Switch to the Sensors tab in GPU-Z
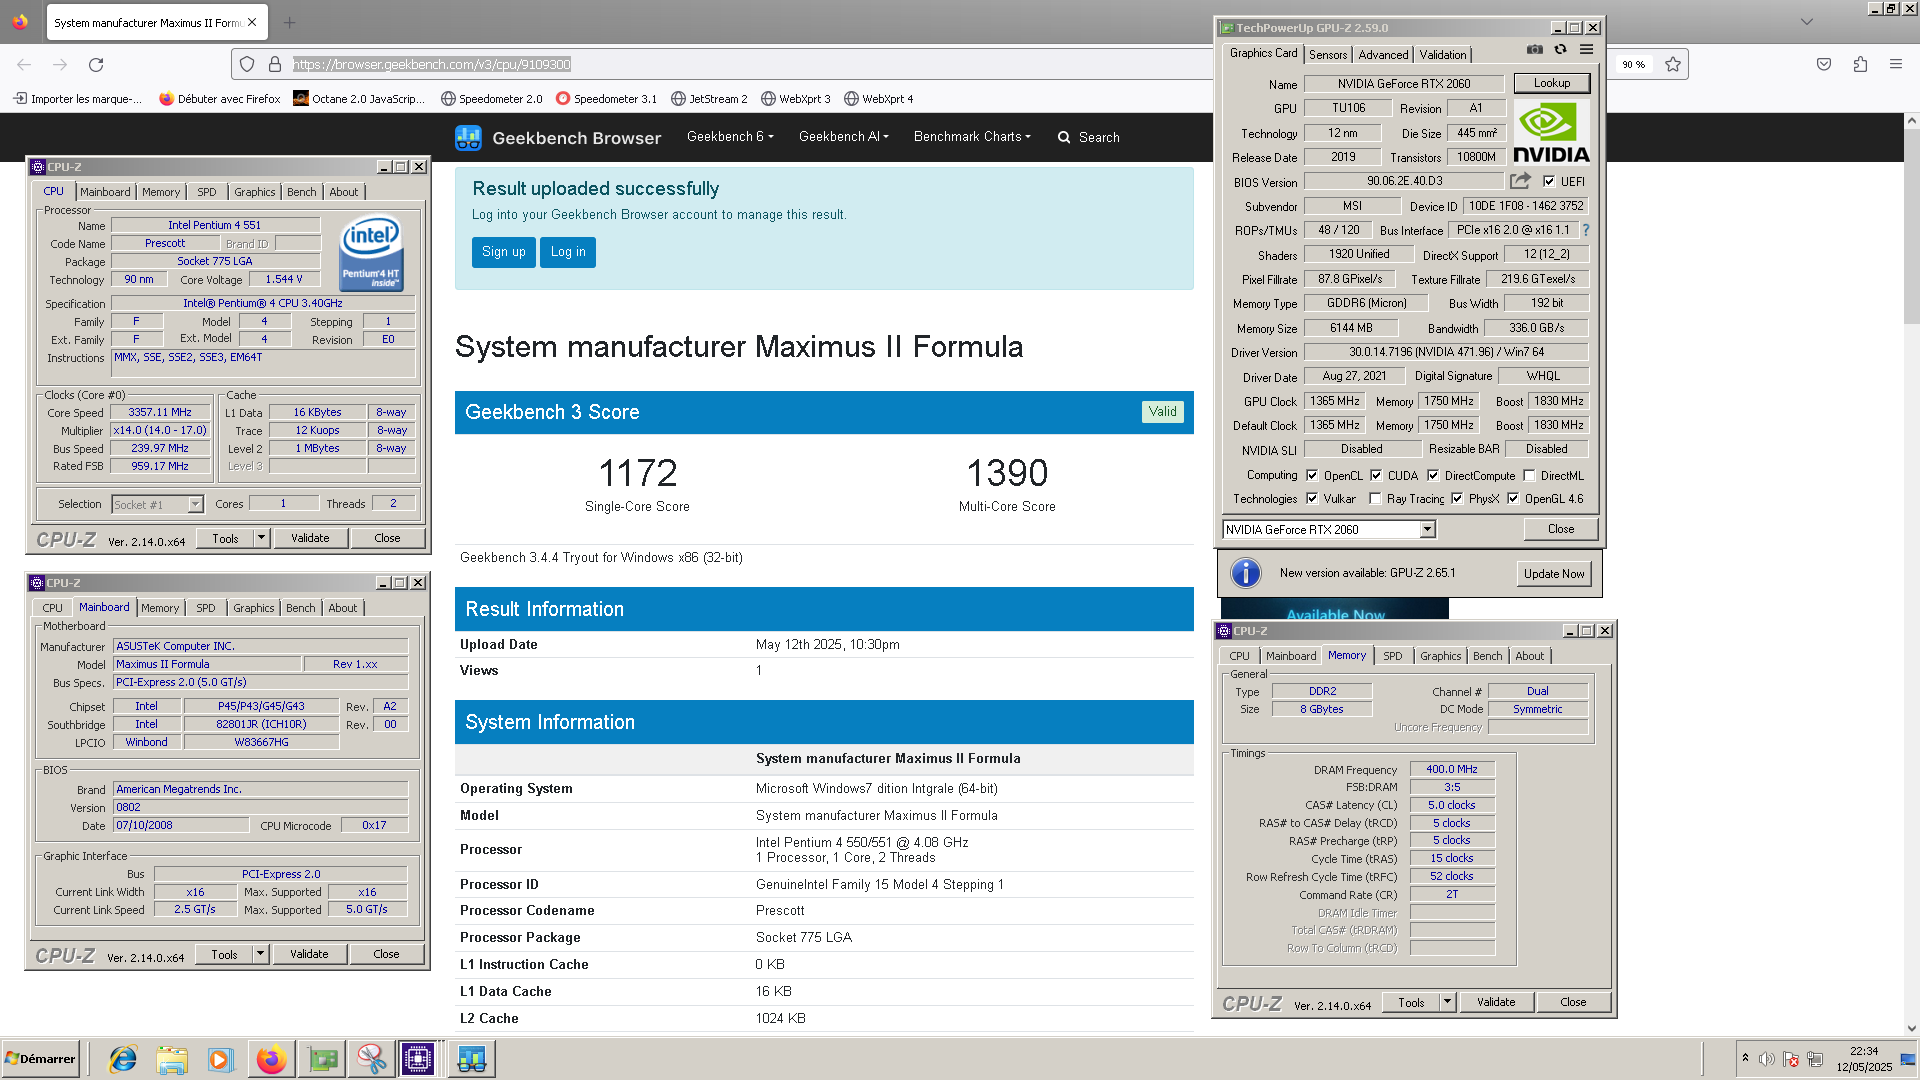The height and width of the screenshot is (1080, 1920). pyautogui.click(x=1328, y=55)
